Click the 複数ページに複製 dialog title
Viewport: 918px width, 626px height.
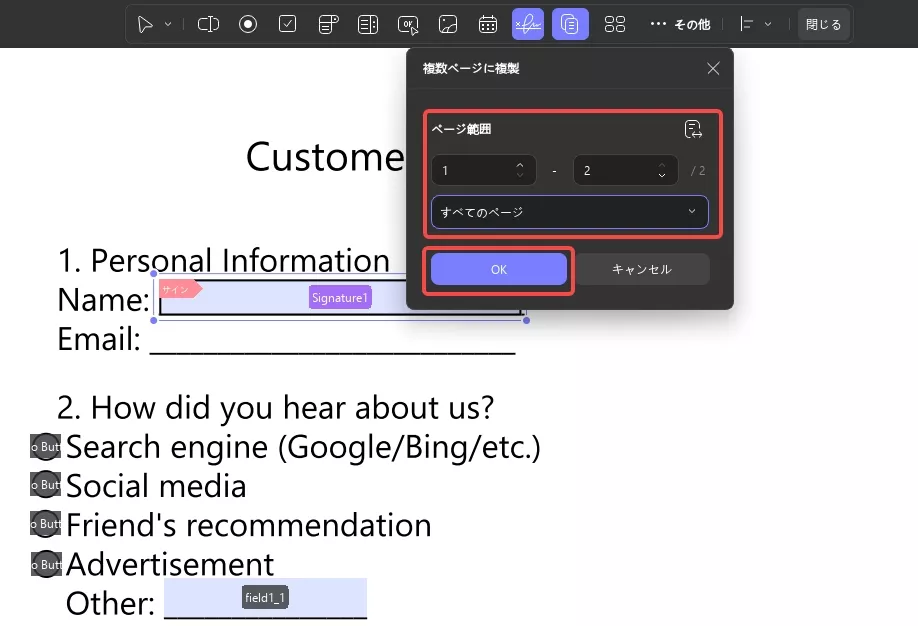coord(471,69)
